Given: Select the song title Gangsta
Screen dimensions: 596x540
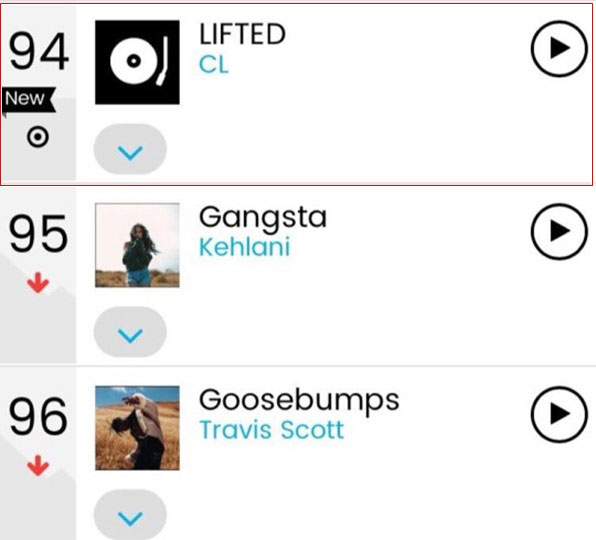Looking at the screenshot, I should tap(263, 218).
